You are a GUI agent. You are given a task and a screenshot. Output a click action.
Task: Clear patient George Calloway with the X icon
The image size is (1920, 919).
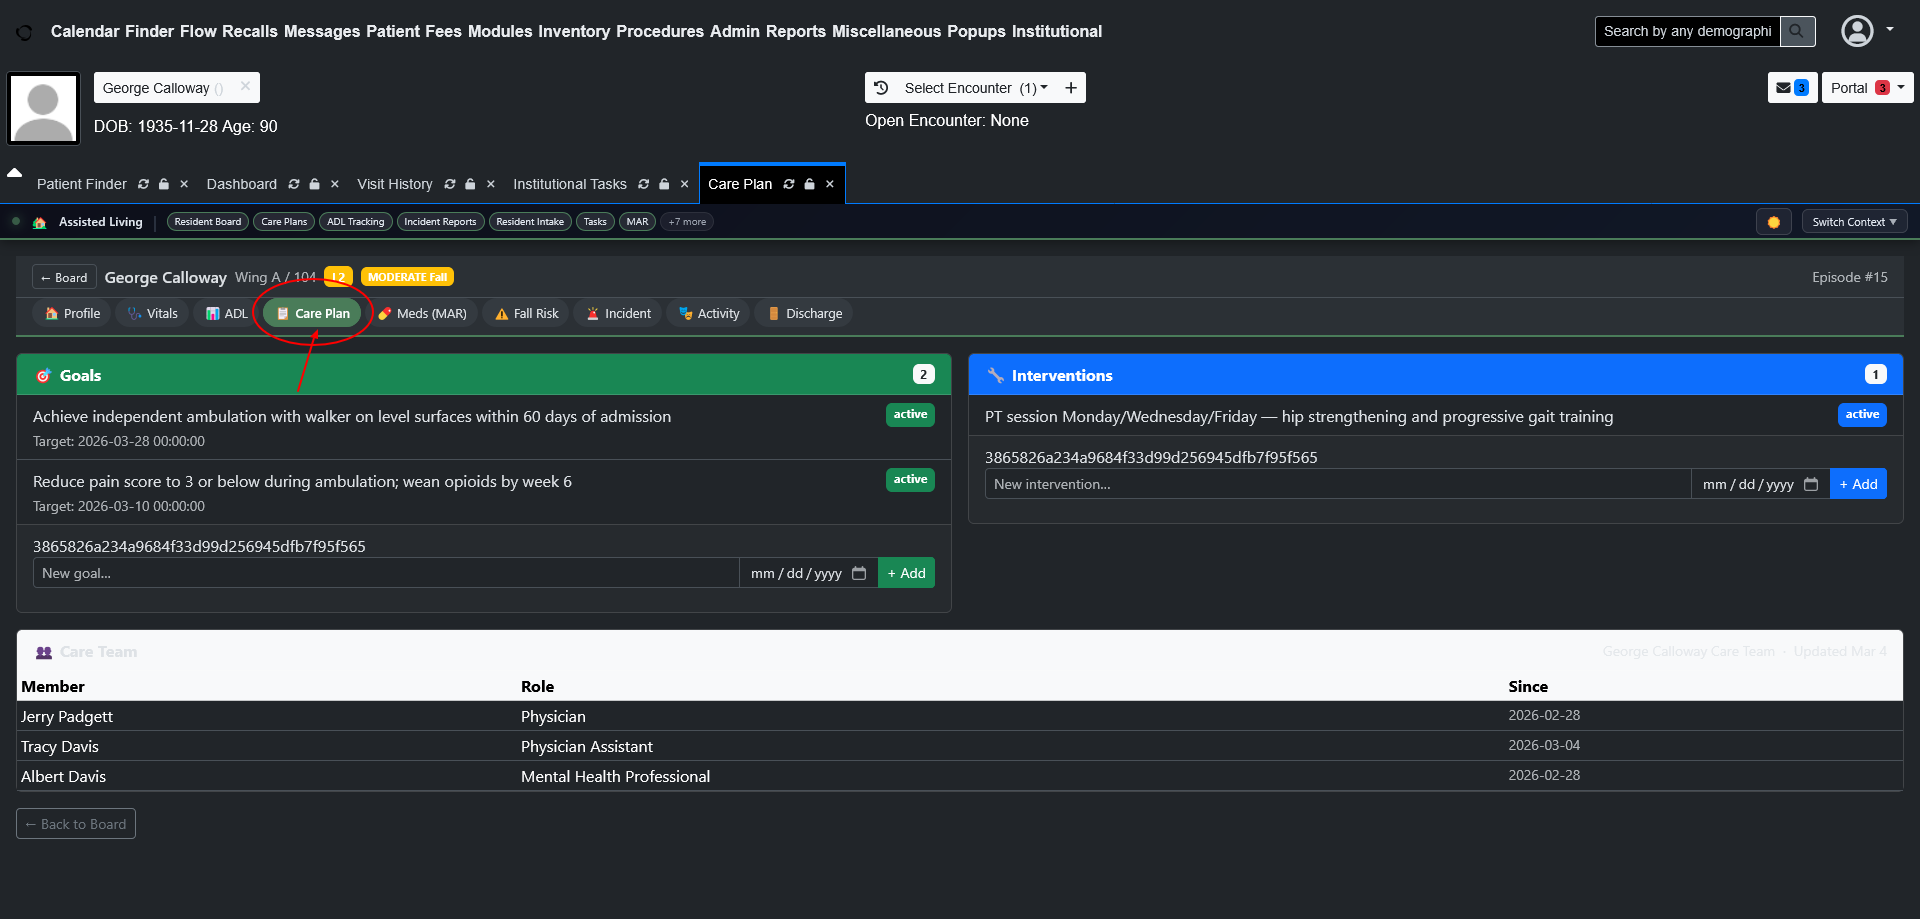[245, 87]
